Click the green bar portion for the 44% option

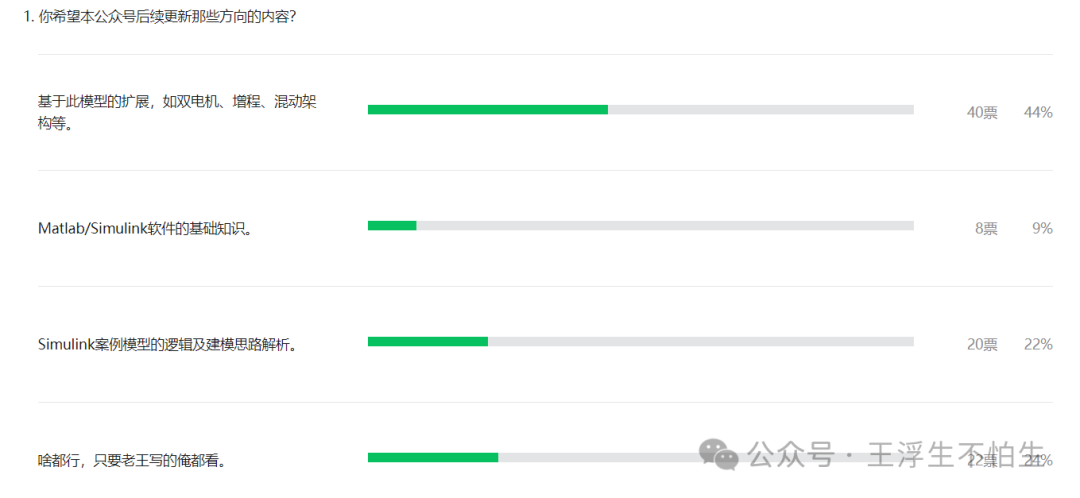click(488, 110)
